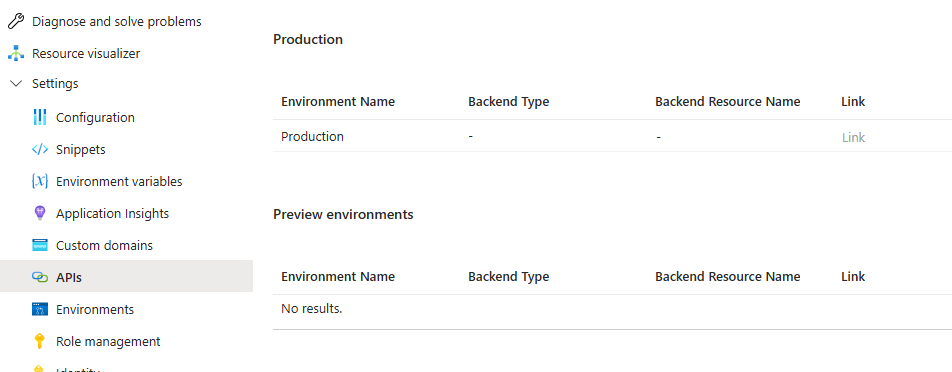Screen dimensions: 952x372
Task: Click the Link for Production environment
Action: pos(853,137)
